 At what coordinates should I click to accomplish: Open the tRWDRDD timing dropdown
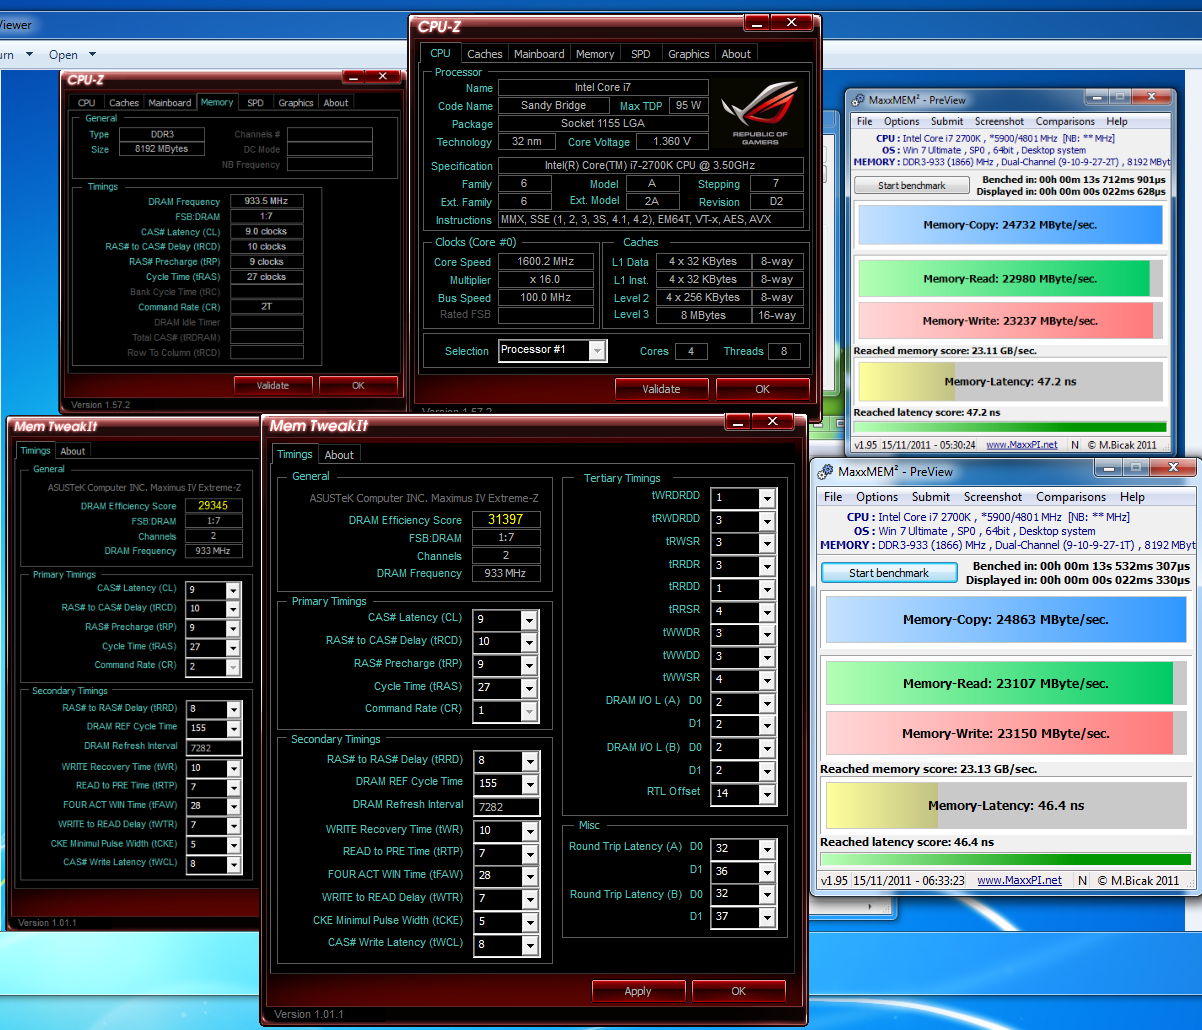click(x=767, y=520)
